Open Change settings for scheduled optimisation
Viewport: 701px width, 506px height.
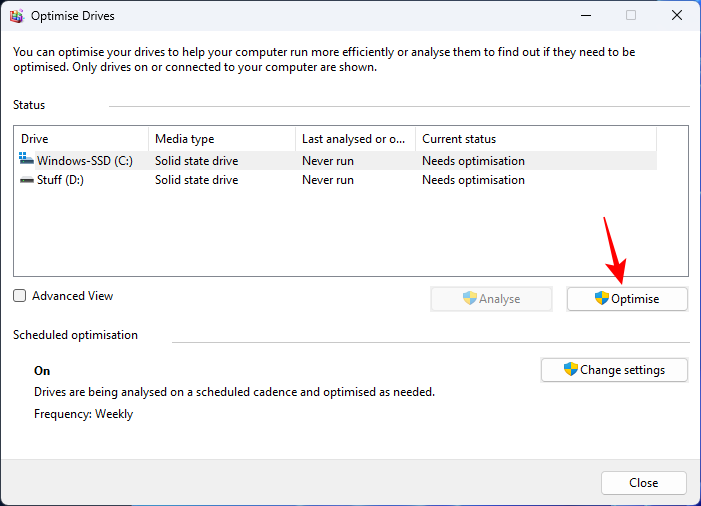click(x=615, y=370)
